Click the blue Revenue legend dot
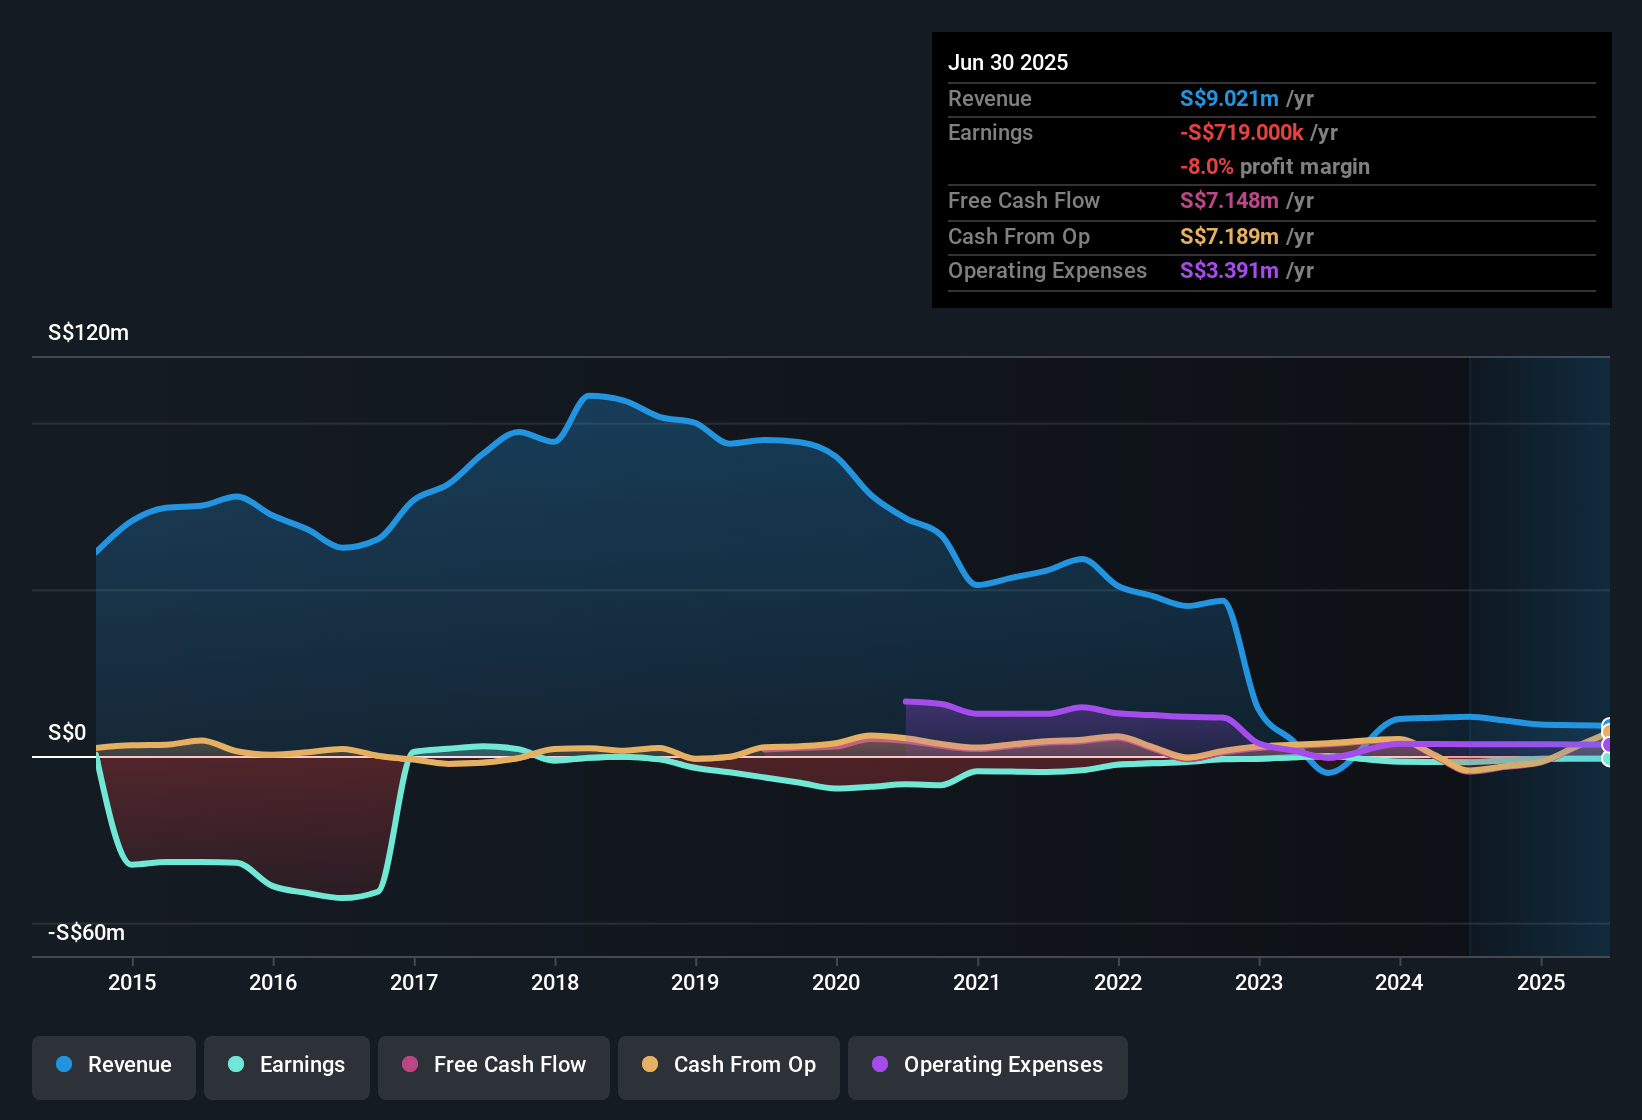The image size is (1642, 1120). pos(64,1064)
